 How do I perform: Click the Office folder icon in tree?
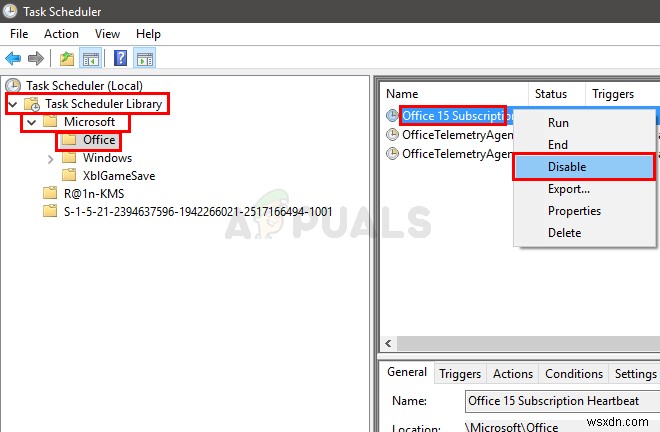tap(69, 140)
